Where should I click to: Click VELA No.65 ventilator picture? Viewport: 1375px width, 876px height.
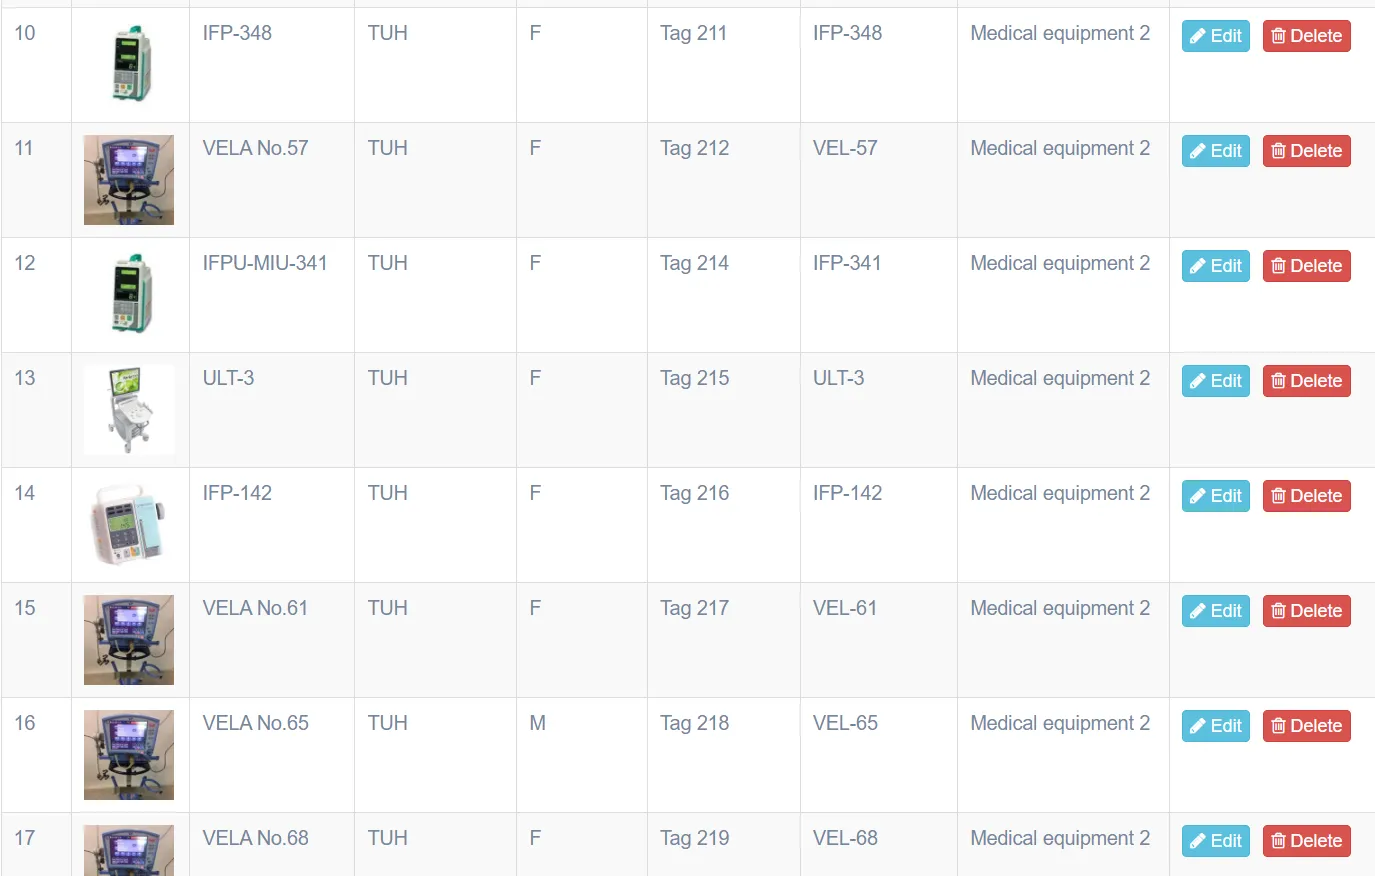click(x=129, y=755)
